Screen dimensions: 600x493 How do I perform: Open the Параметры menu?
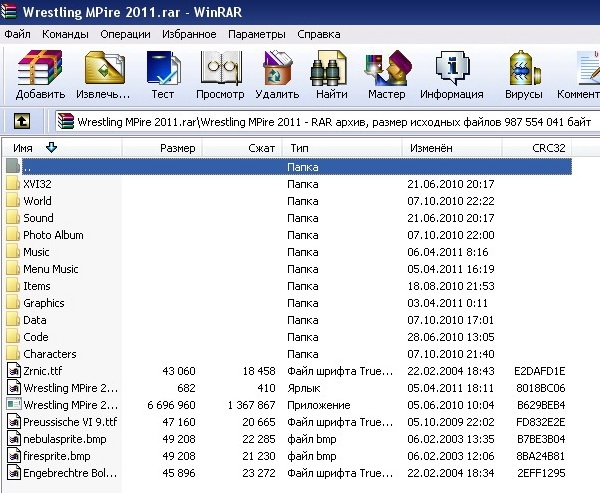click(x=257, y=34)
